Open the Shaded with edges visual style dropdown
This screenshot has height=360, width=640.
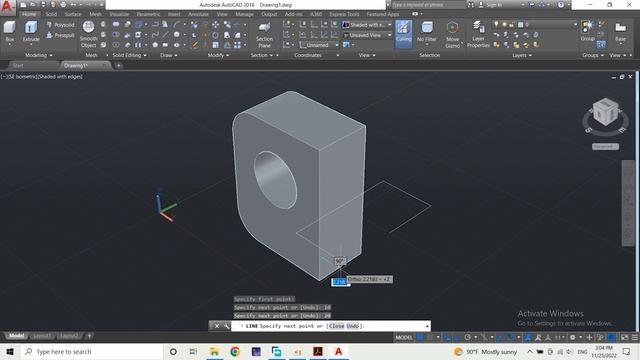coord(367,25)
